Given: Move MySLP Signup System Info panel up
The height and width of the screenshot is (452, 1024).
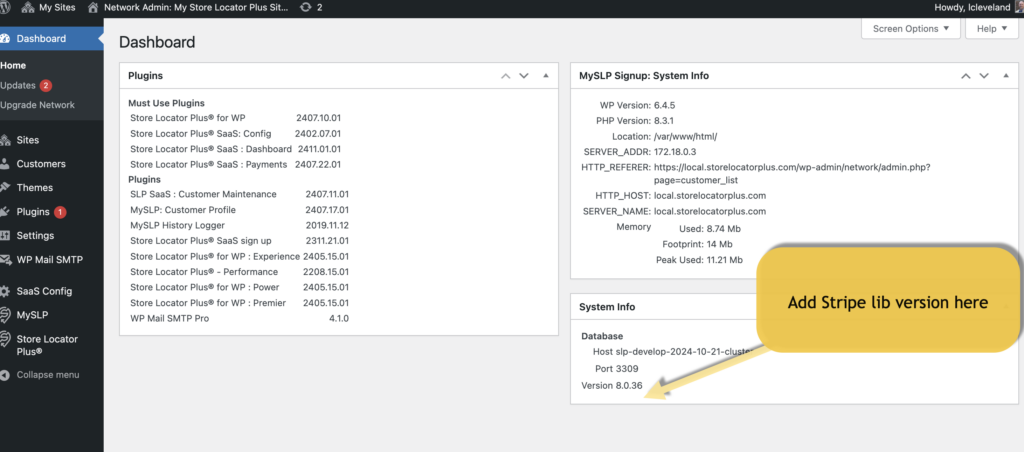Looking at the screenshot, I should (x=965, y=76).
